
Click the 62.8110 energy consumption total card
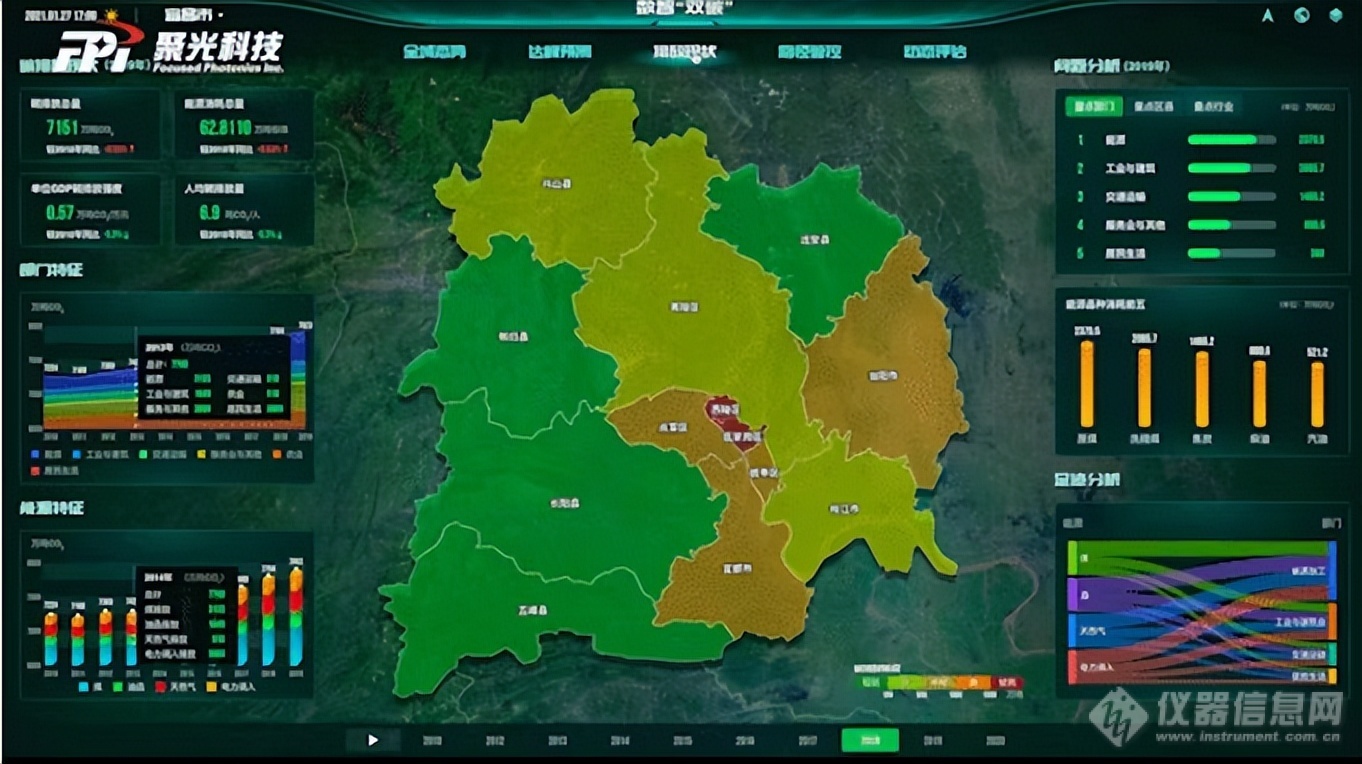244,125
